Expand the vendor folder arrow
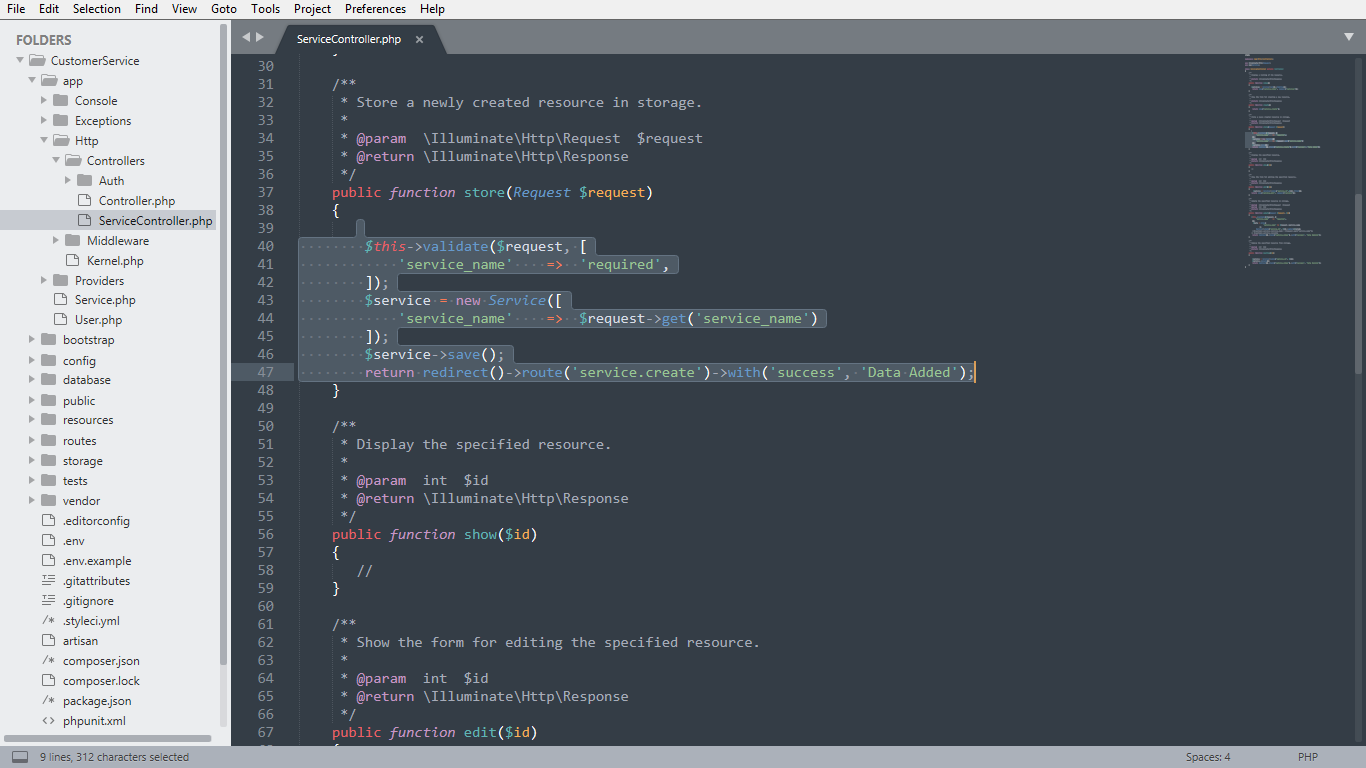 [32, 501]
